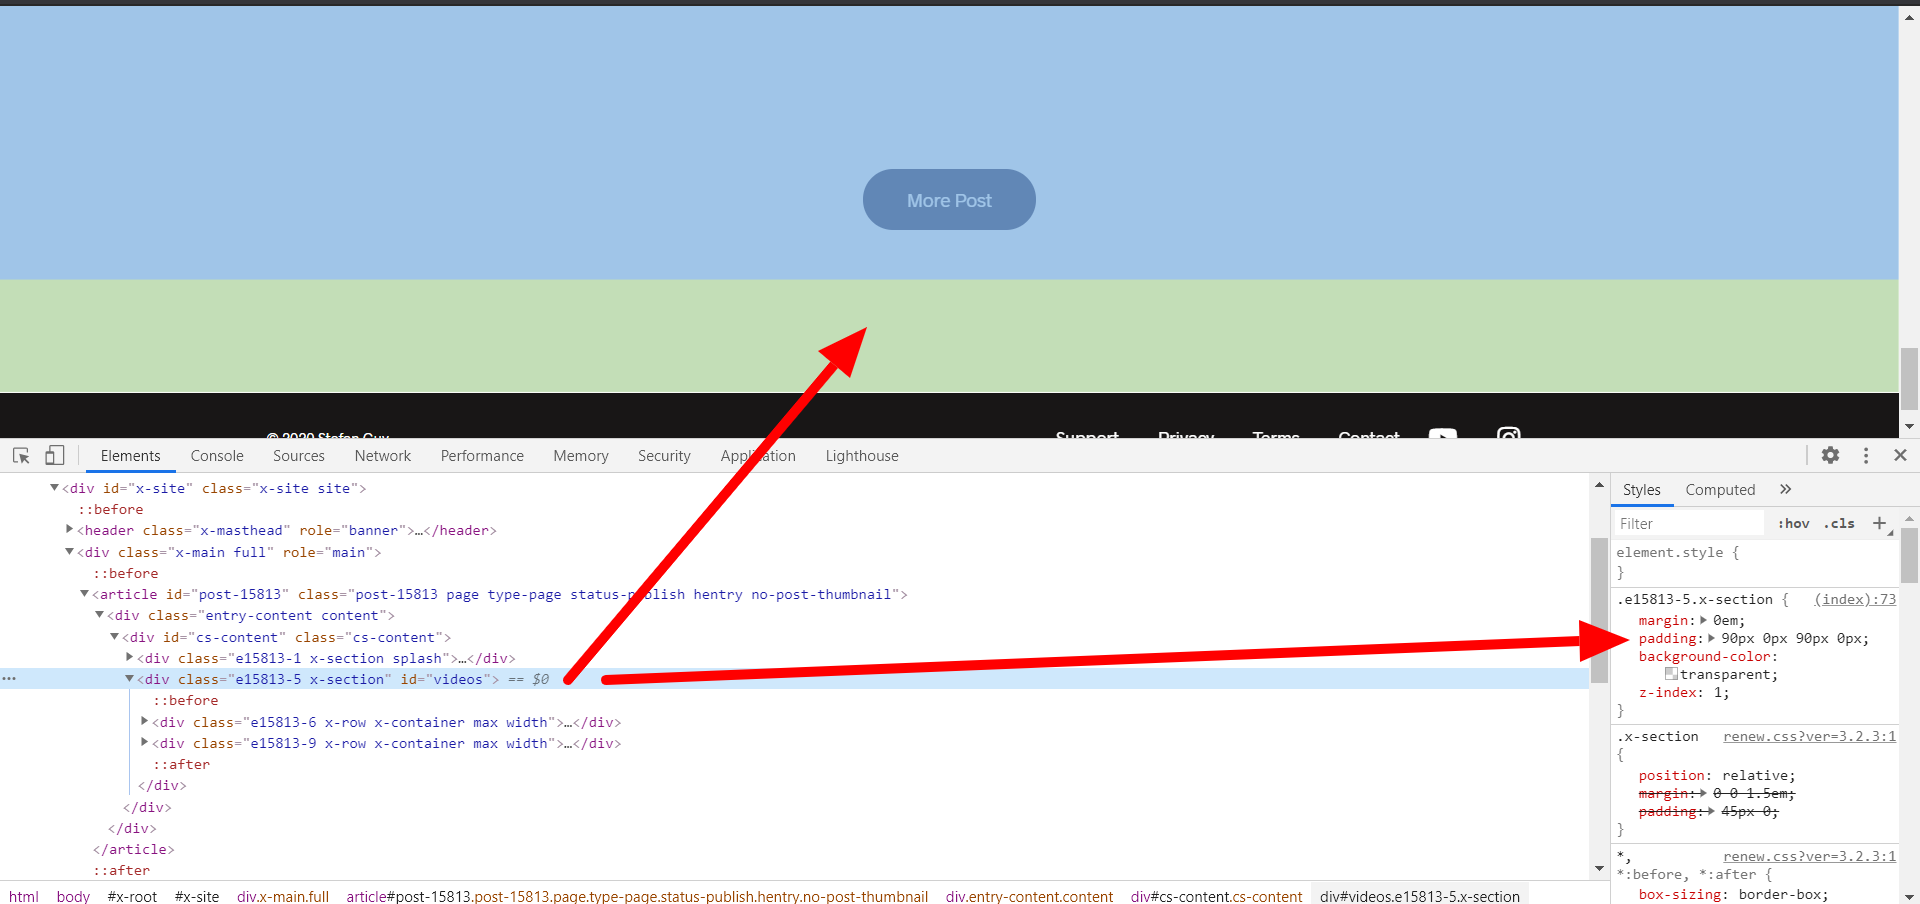
Task: Click the More Post button
Action: [949, 200]
